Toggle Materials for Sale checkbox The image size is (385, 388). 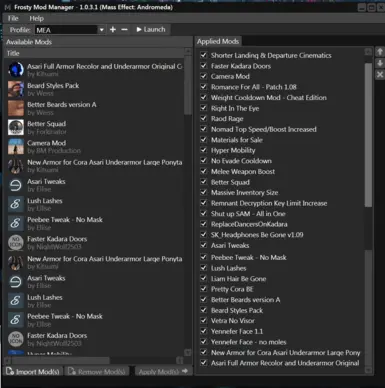click(x=203, y=140)
